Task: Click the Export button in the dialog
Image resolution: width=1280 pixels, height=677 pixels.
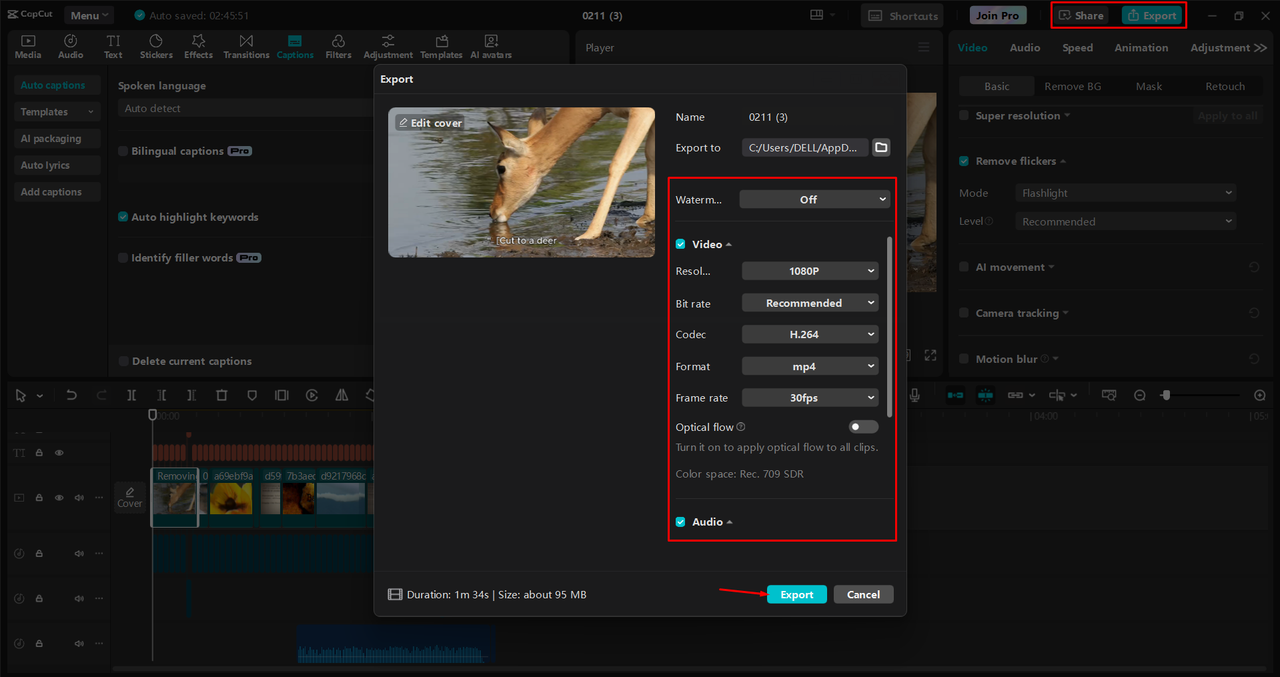Action: [797, 594]
